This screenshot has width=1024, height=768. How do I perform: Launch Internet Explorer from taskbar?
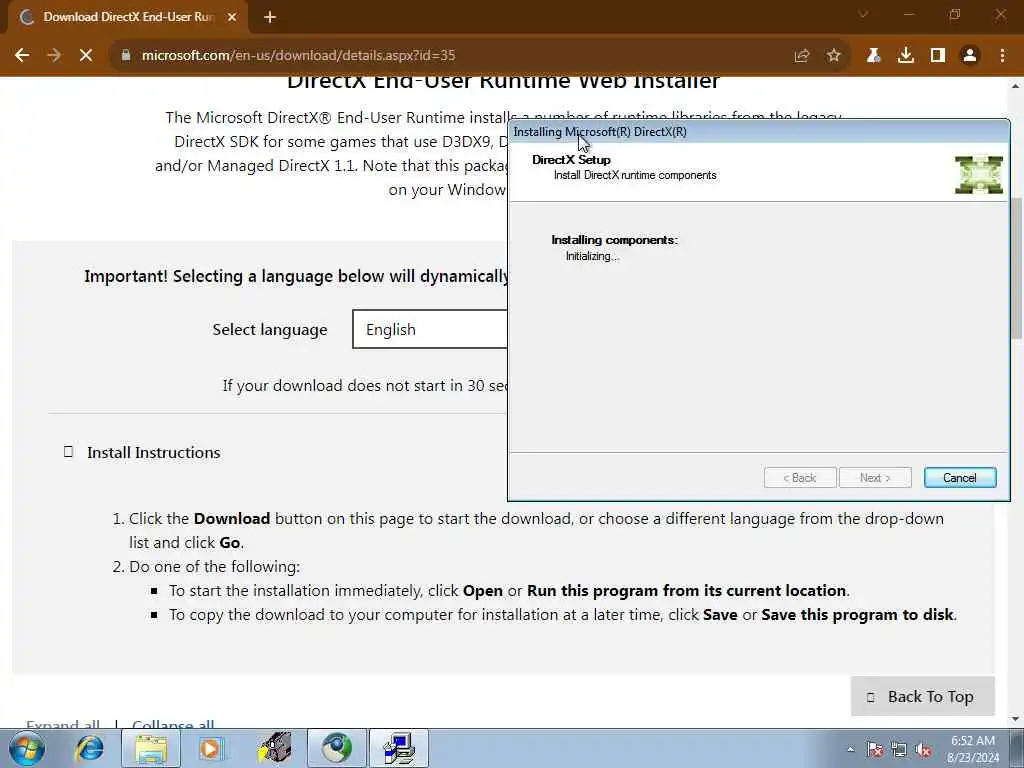coord(89,748)
